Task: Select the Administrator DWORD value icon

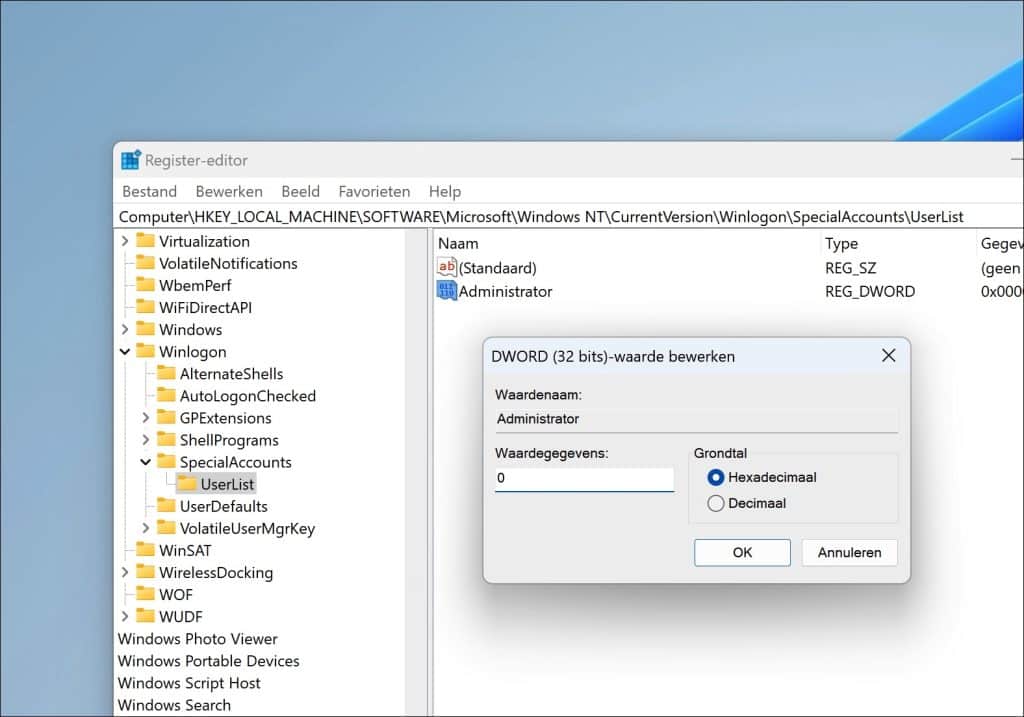Action: pyautogui.click(x=447, y=291)
